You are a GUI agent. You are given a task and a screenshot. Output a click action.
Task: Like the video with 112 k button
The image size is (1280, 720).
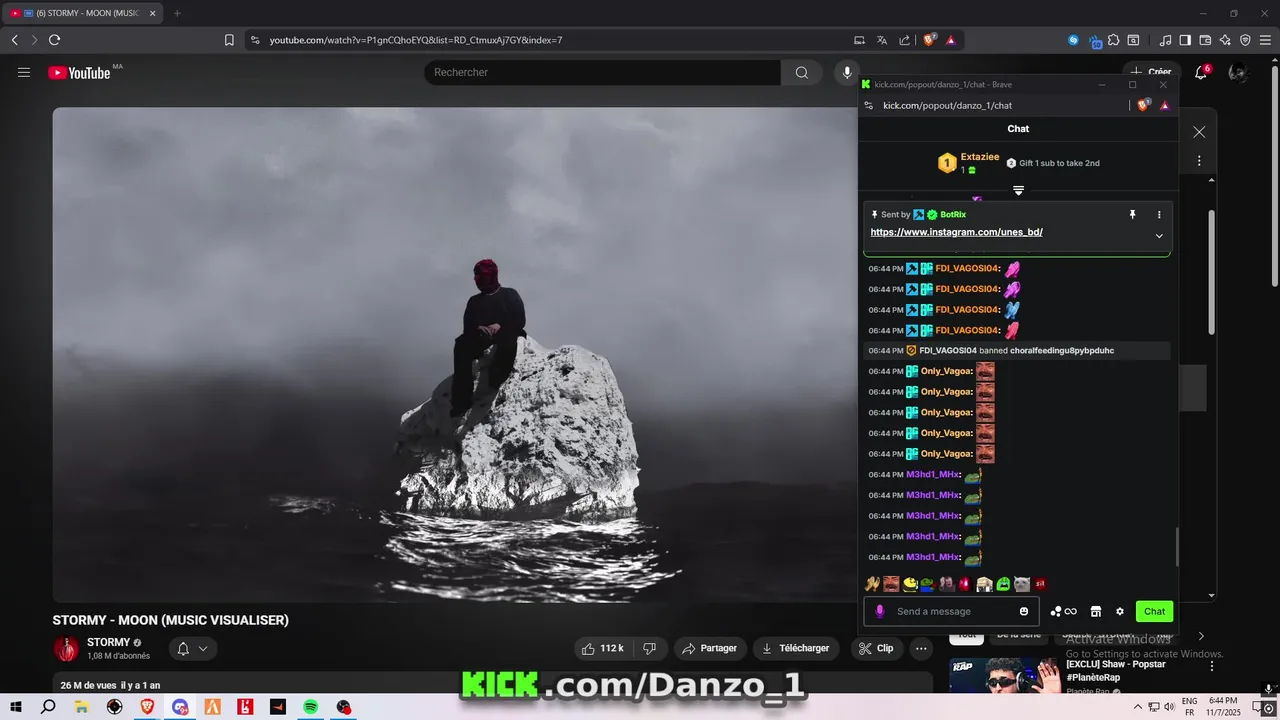point(602,648)
